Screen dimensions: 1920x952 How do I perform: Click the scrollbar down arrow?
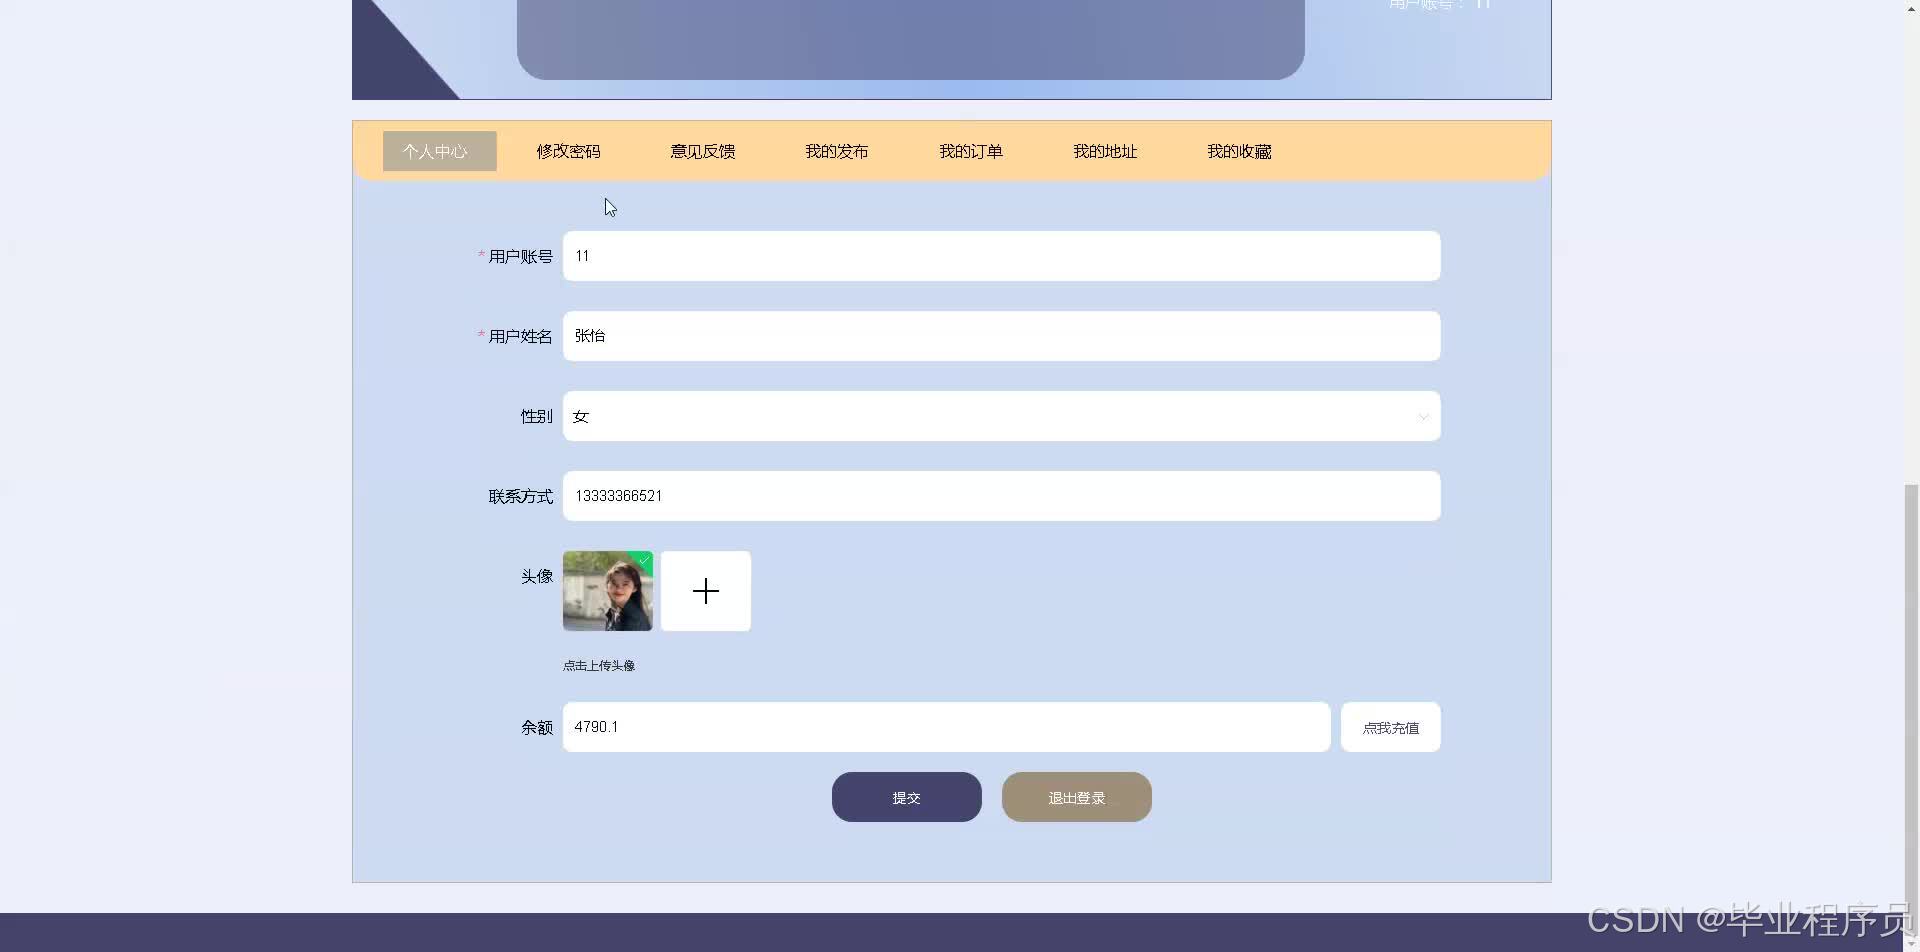tap(1911, 943)
